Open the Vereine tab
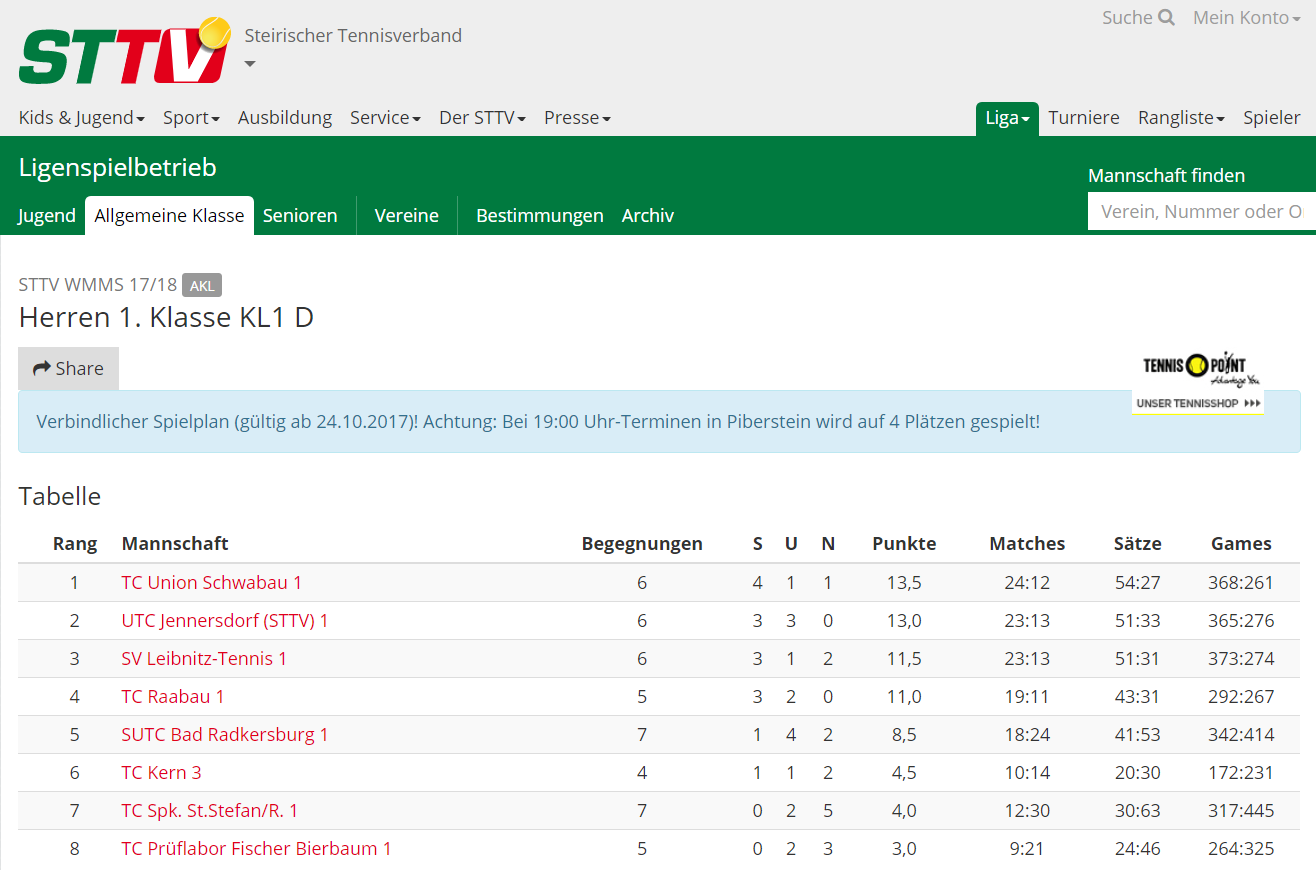1316x870 pixels. point(407,216)
